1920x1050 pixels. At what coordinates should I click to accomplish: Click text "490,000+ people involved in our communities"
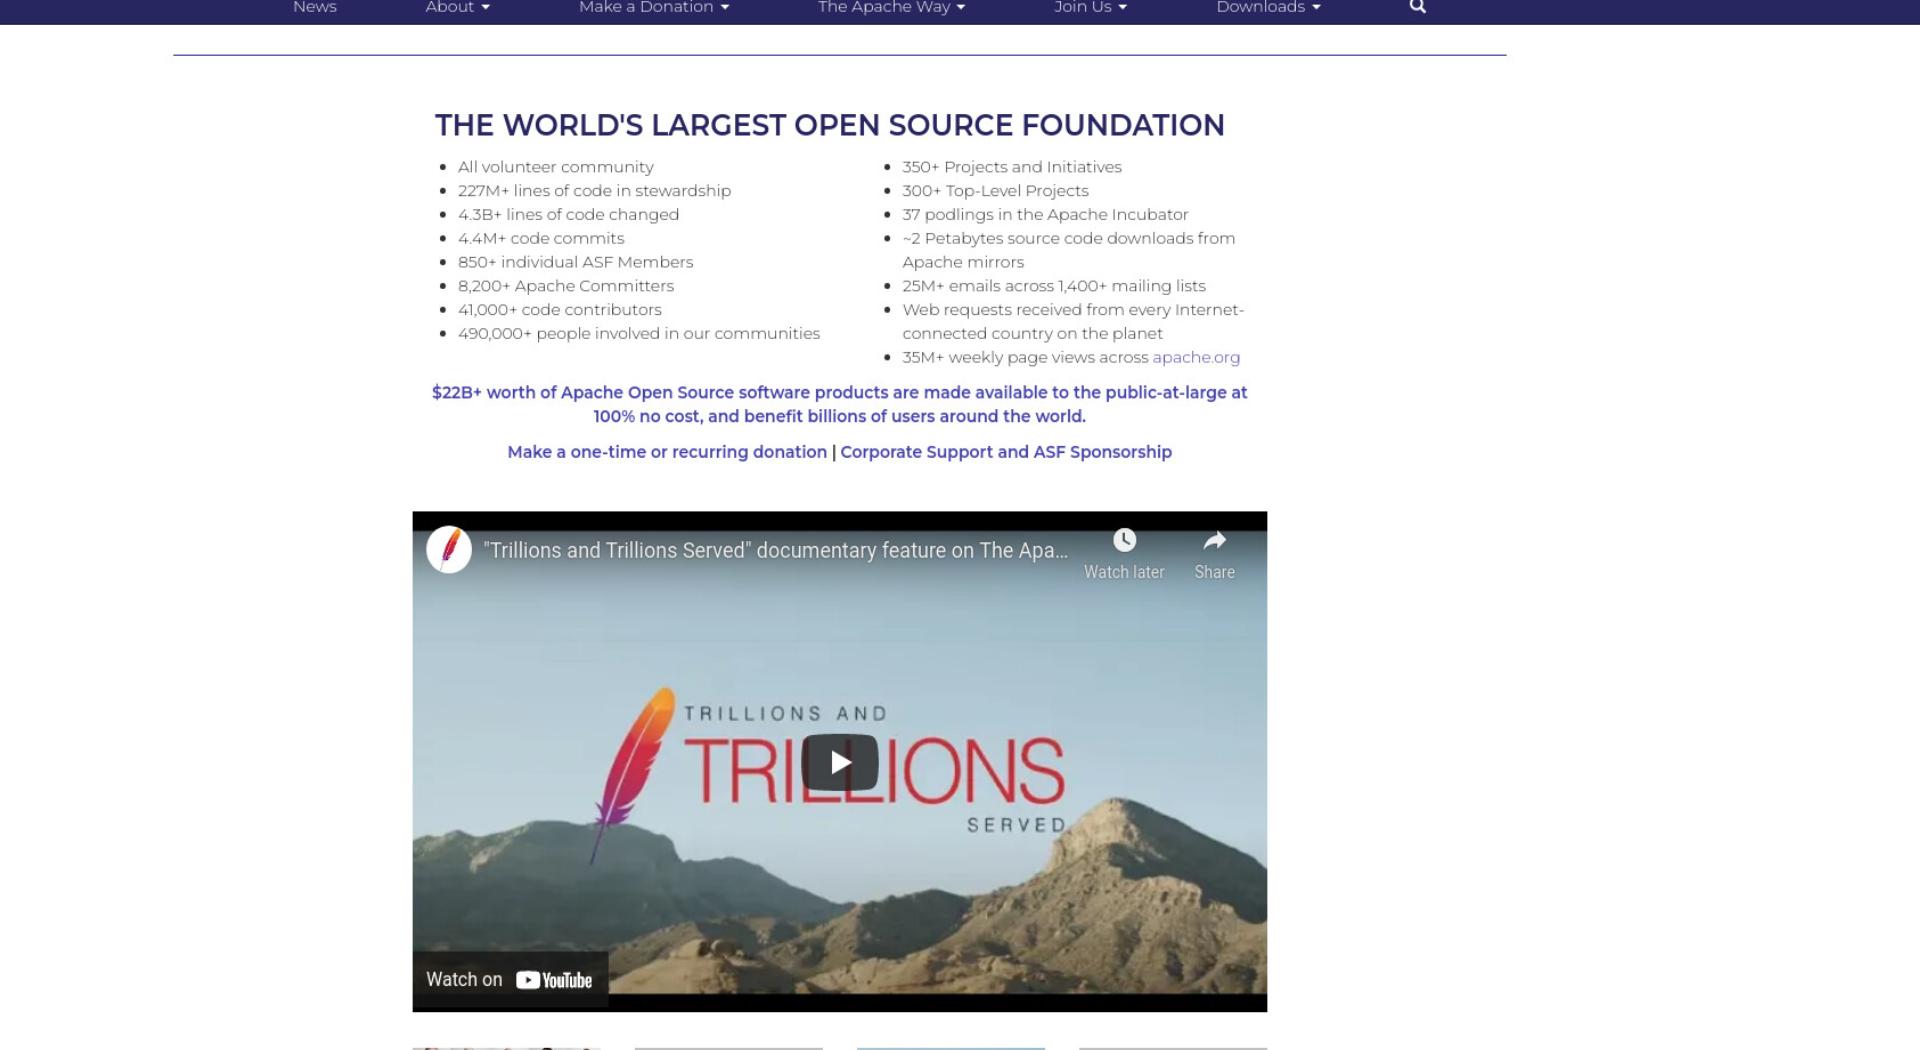click(639, 334)
